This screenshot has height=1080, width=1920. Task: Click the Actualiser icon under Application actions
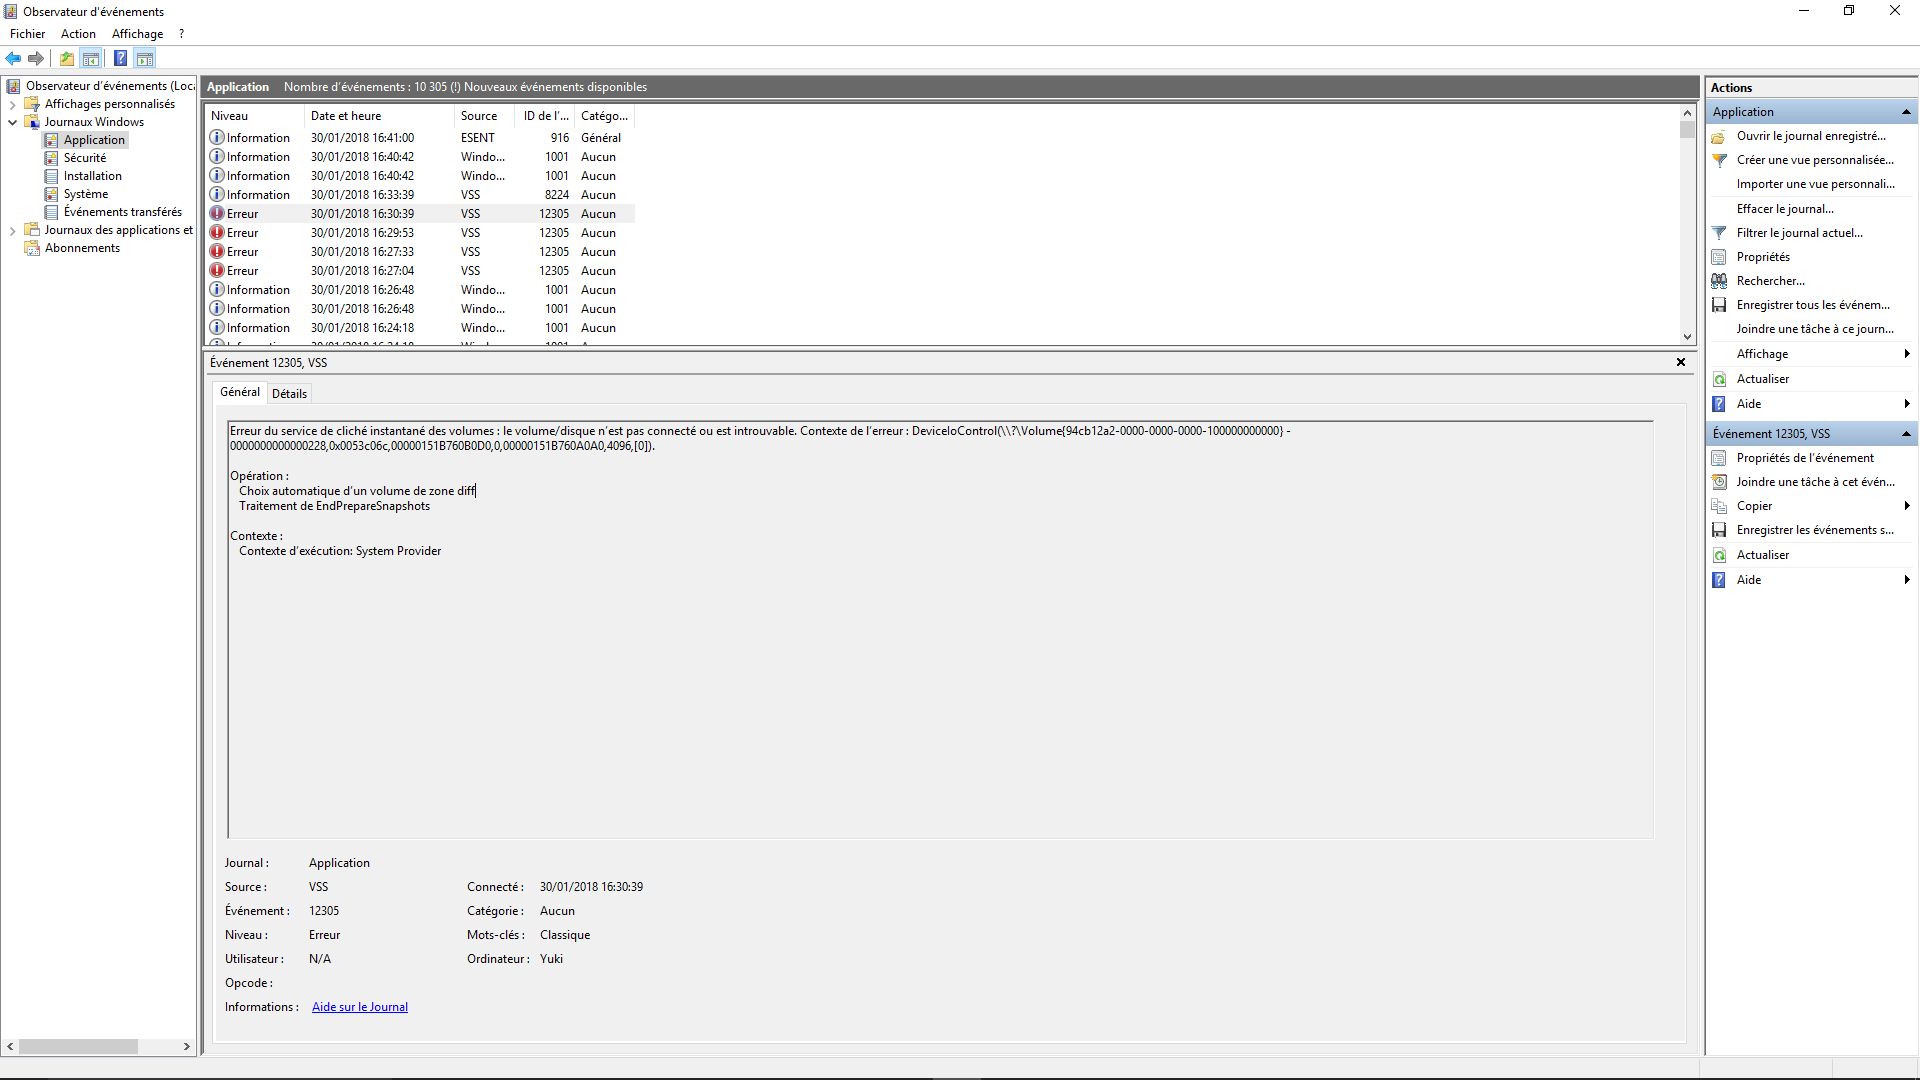(1719, 379)
